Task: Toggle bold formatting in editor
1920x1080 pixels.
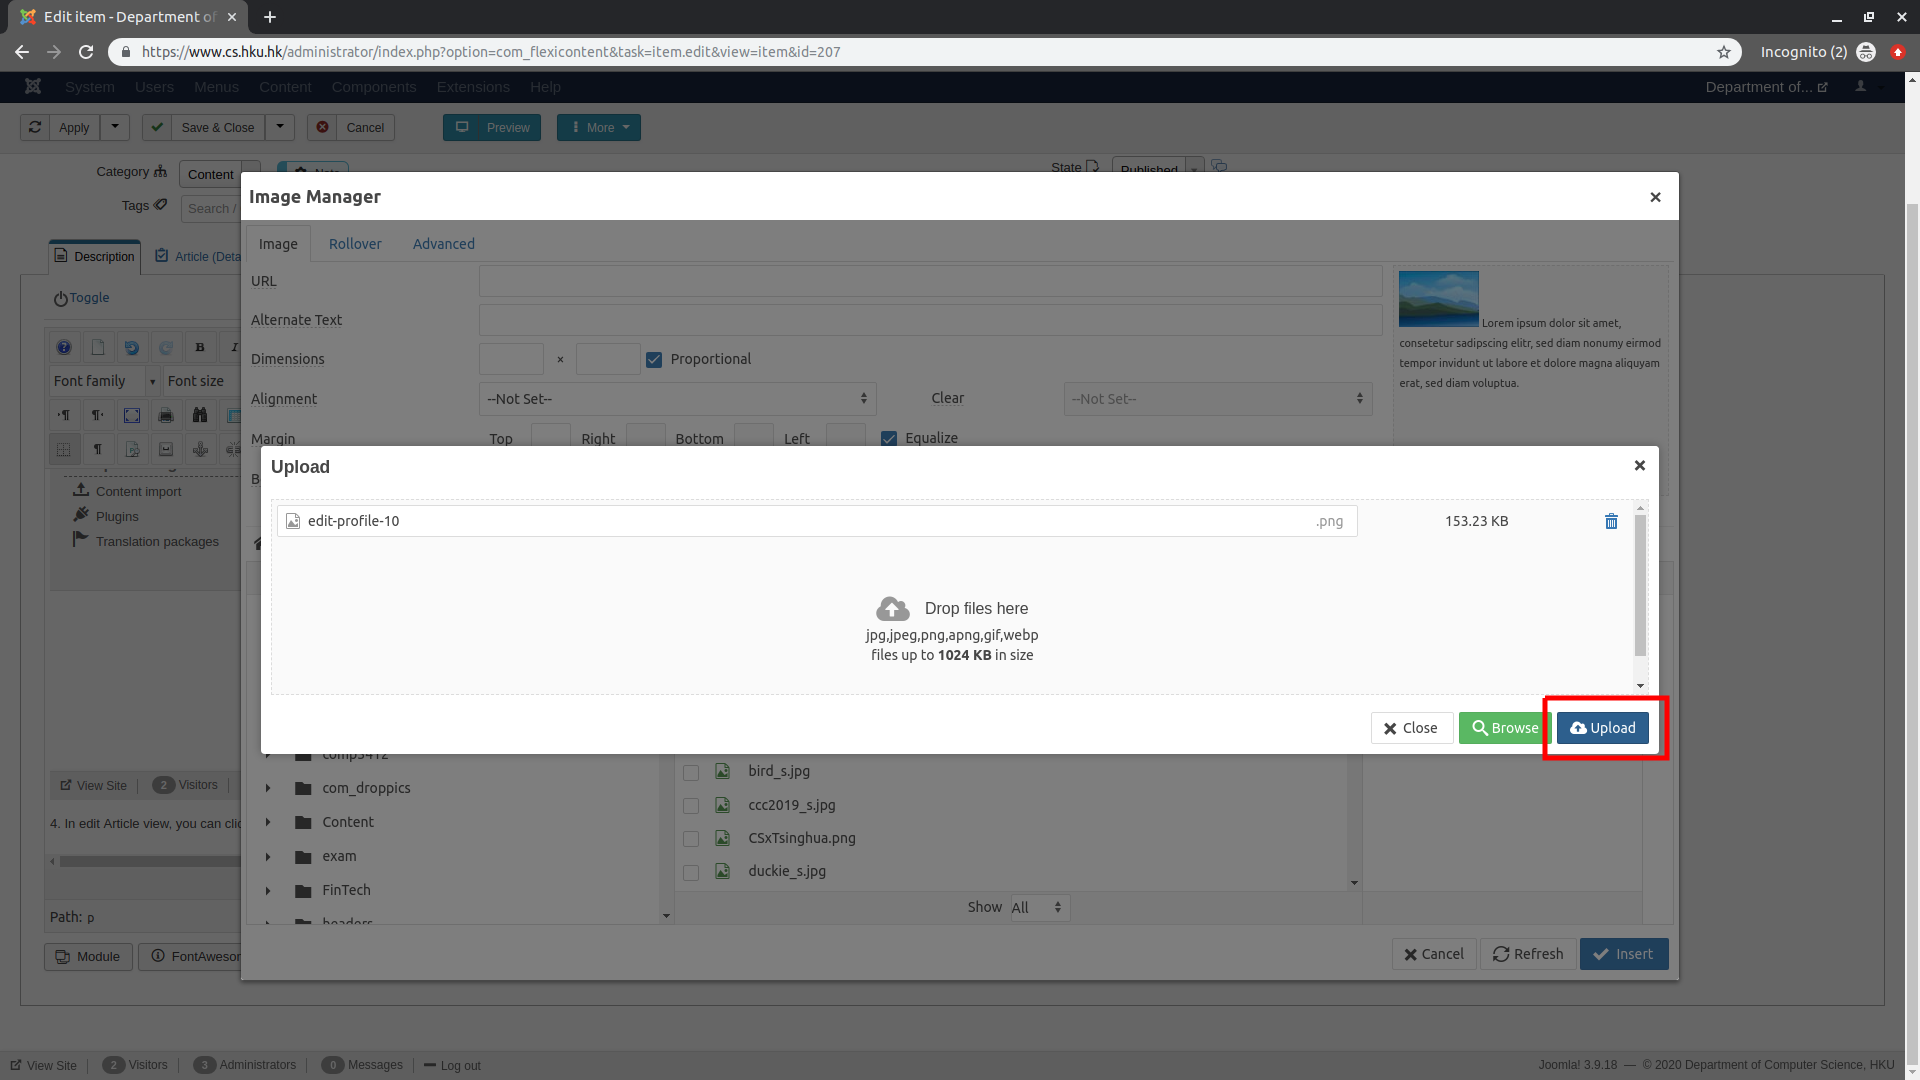Action: [x=200, y=347]
